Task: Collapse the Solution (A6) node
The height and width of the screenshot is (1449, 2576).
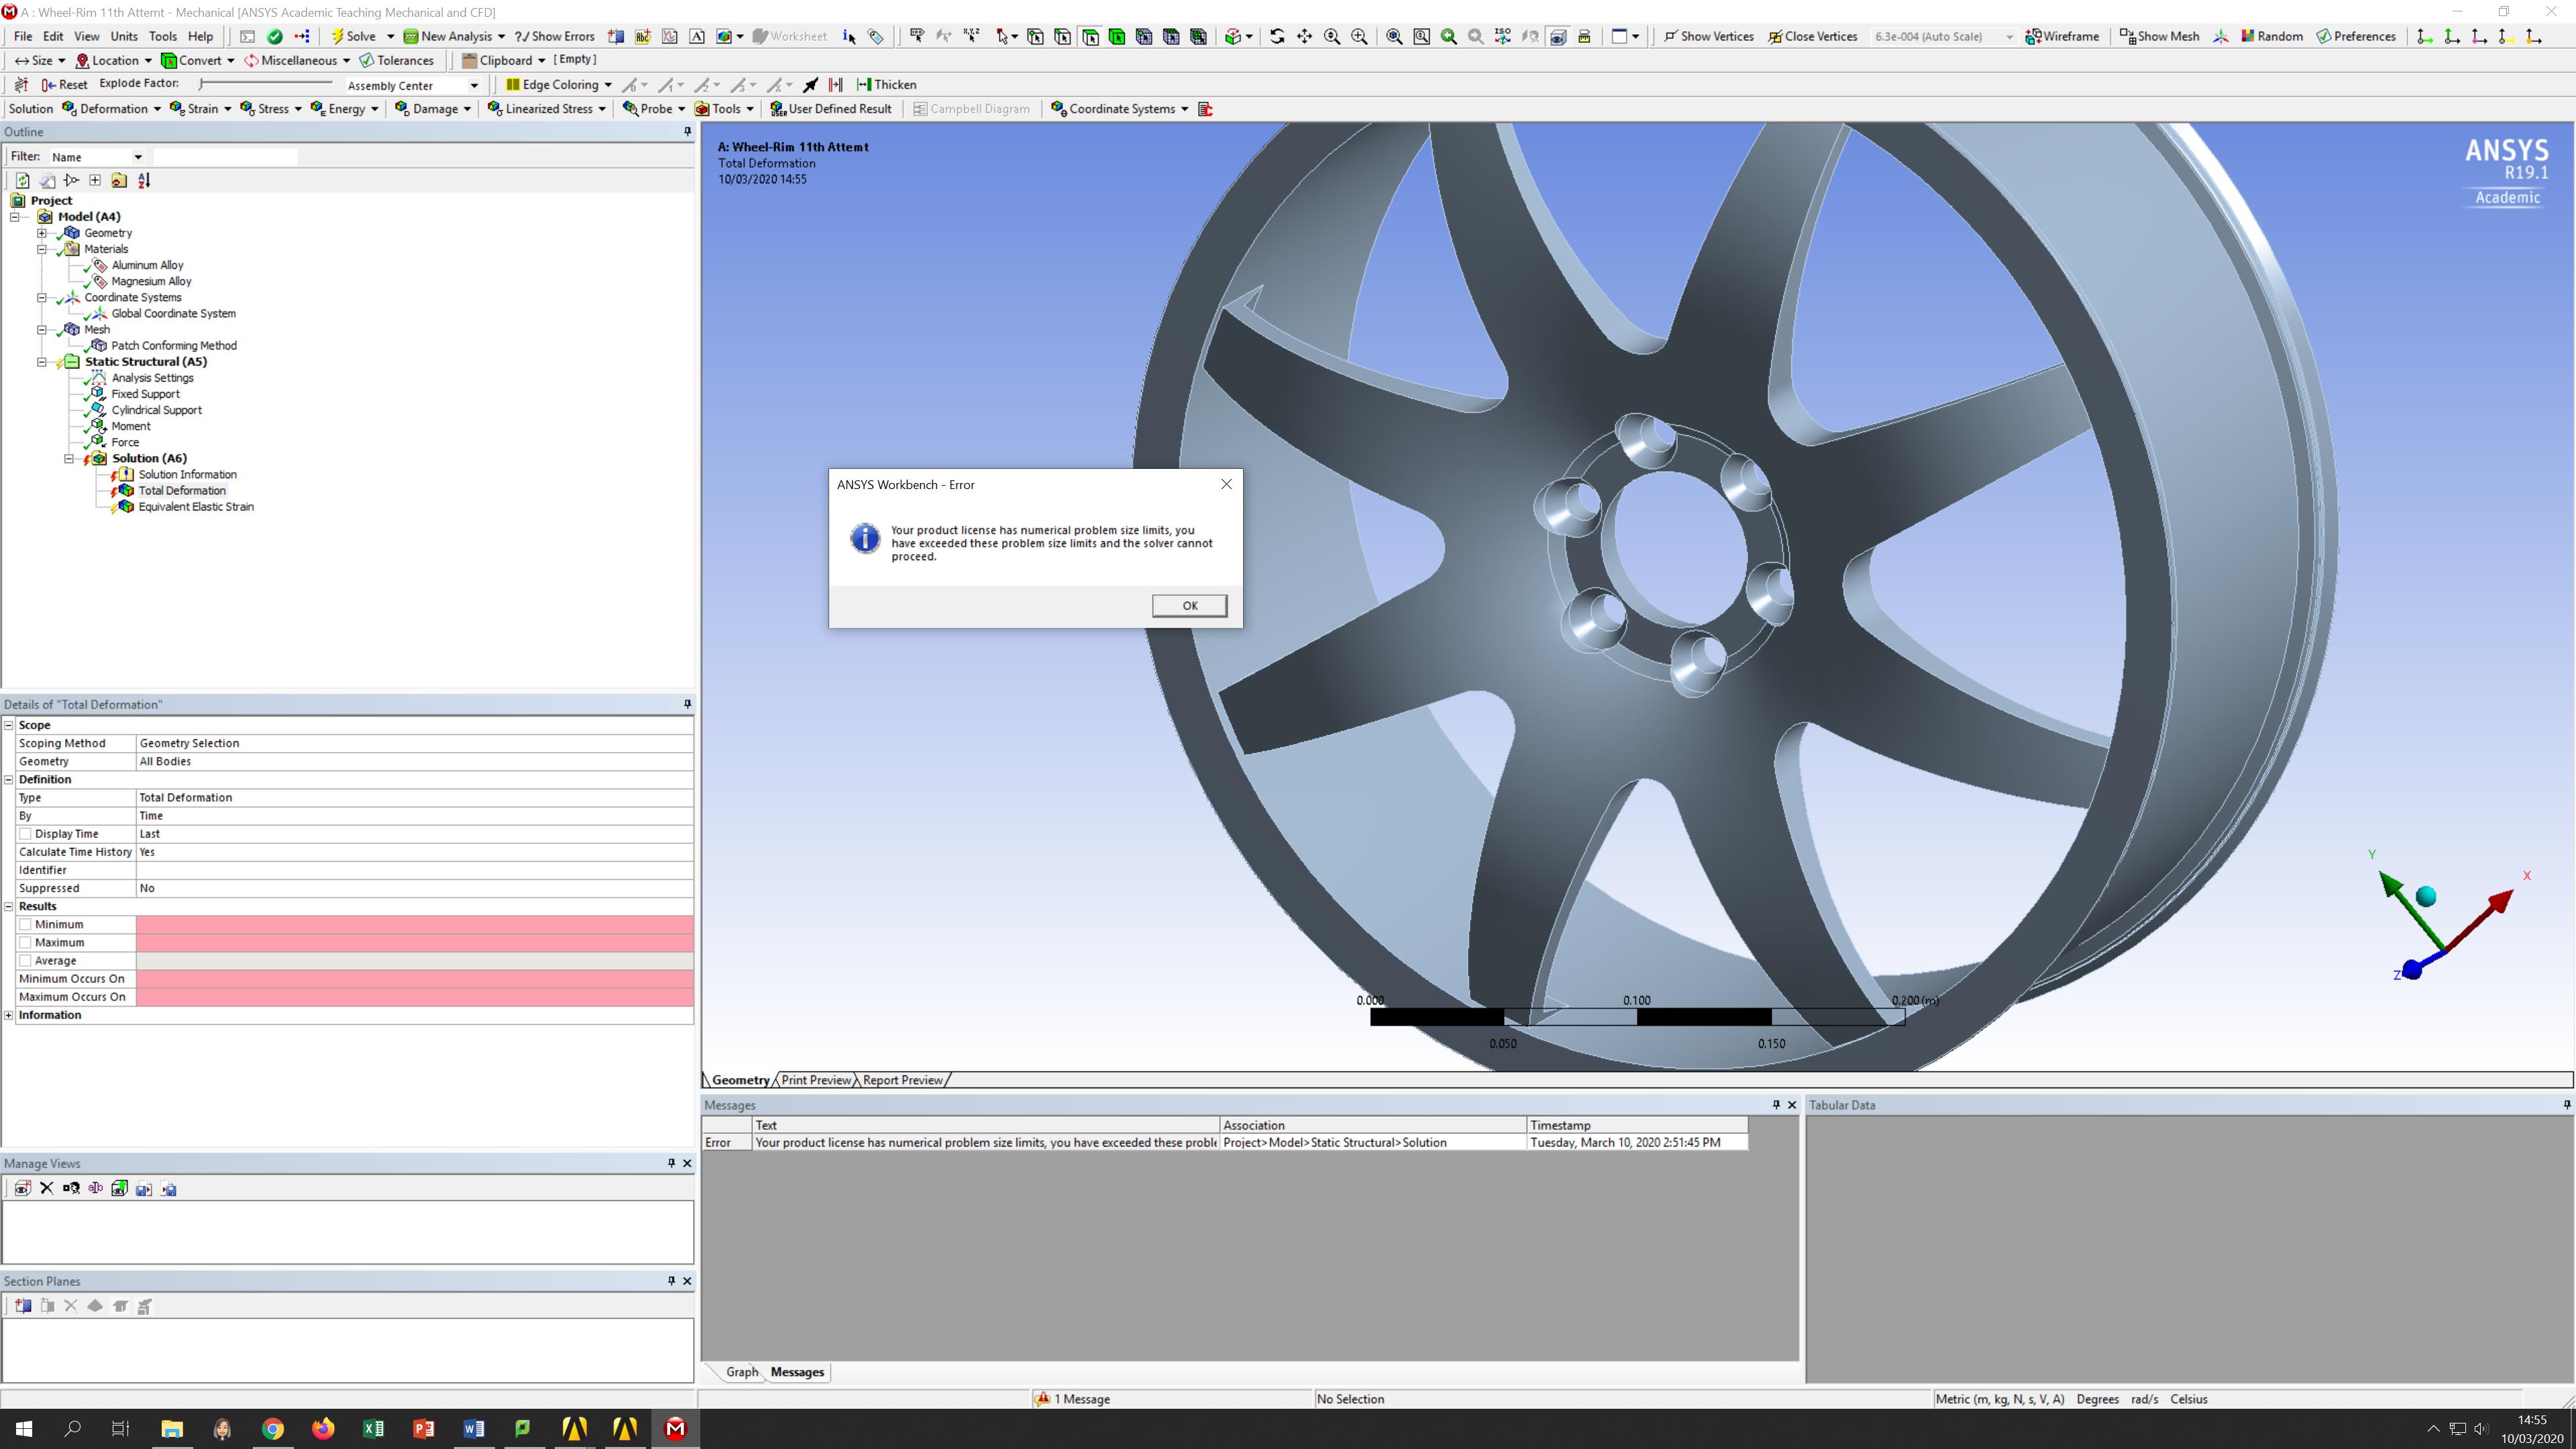Action: 69,459
